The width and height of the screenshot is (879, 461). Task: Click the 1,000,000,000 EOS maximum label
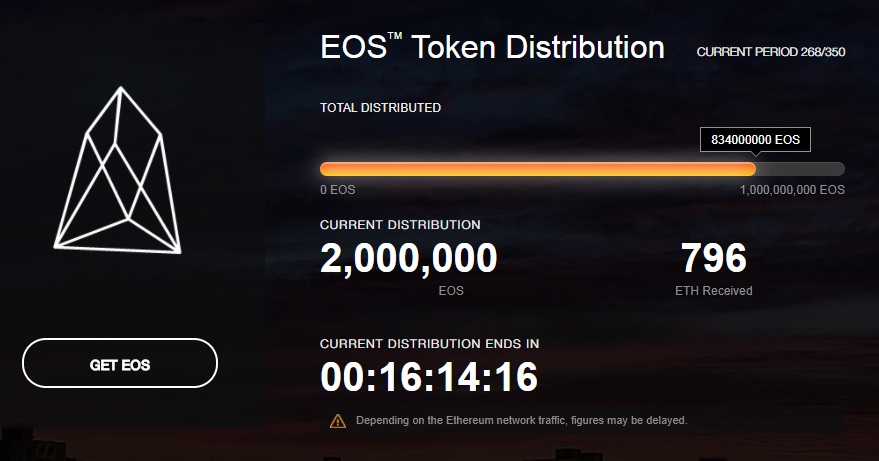pos(792,190)
